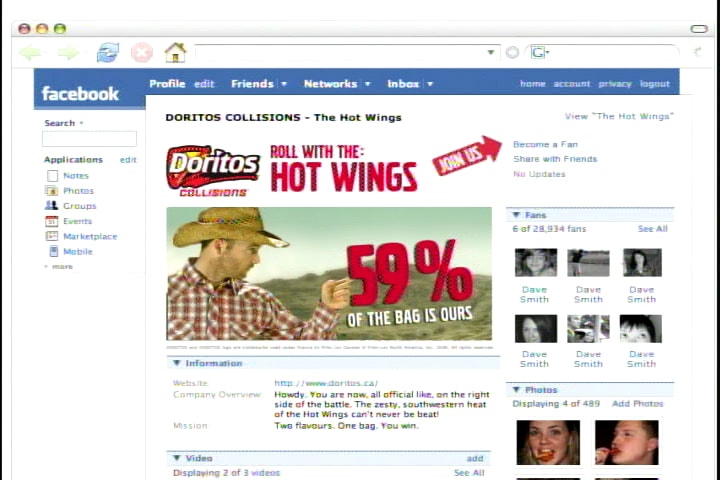Open the privacy link
The width and height of the screenshot is (720, 480).
pos(615,84)
